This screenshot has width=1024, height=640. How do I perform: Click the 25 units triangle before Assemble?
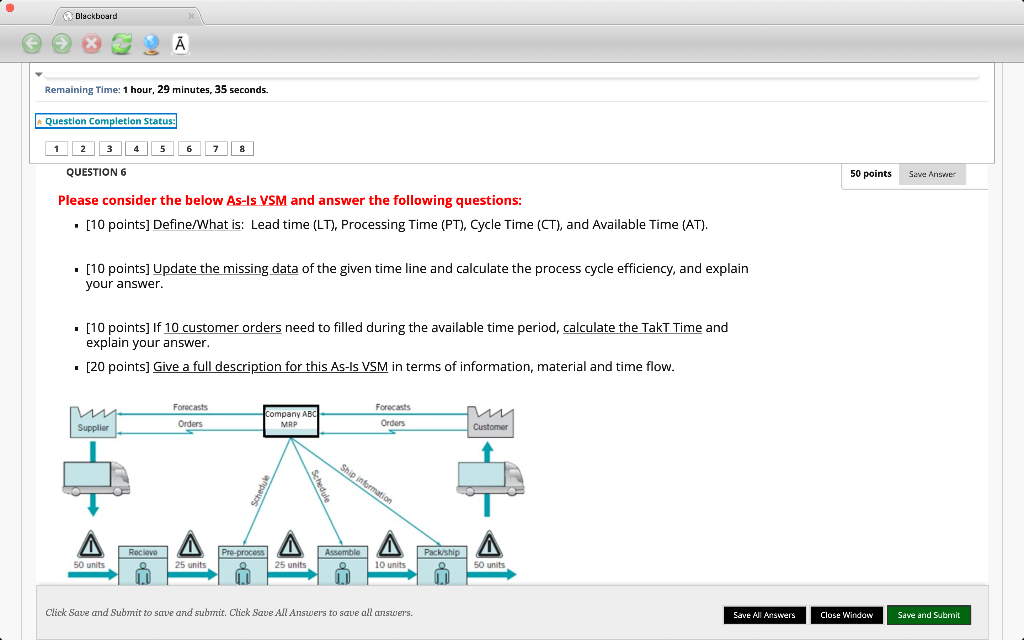point(290,545)
